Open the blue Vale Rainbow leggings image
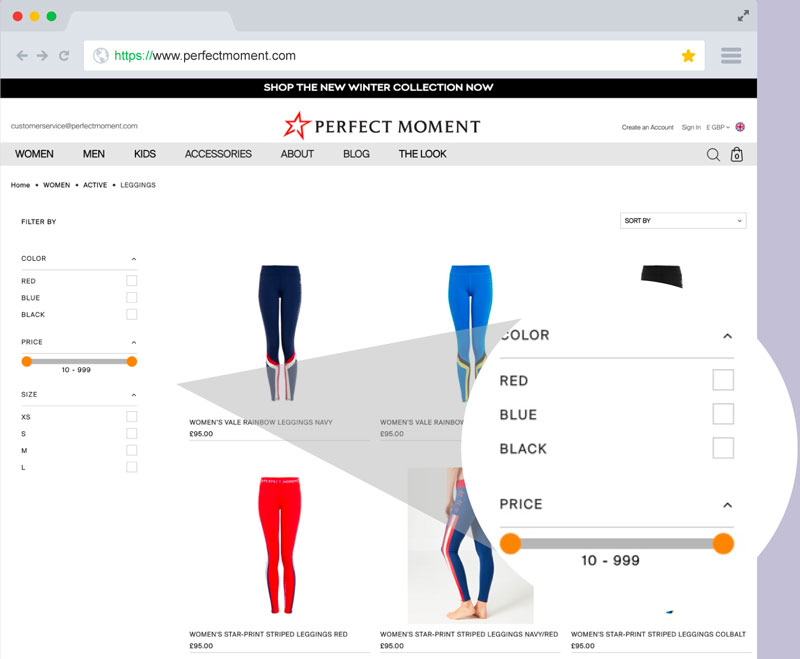Screen dimensions: 800x659 (469, 333)
